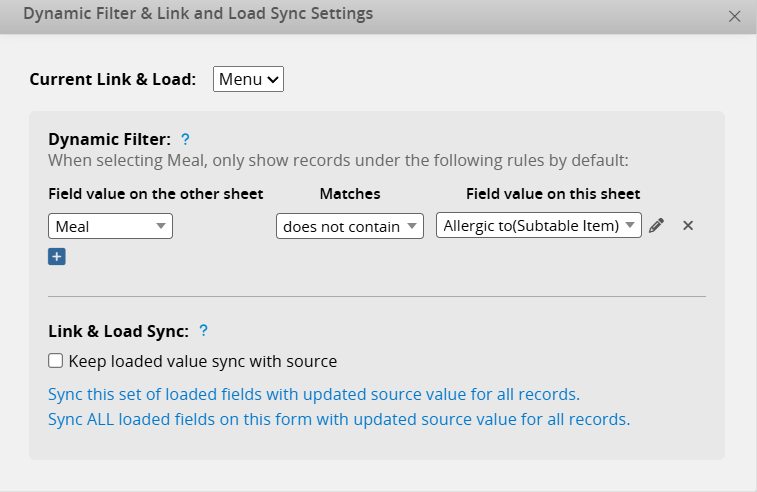Open the 'does not contain' operator dropdown
Viewport: 757px width, 492px height.
click(x=350, y=226)
